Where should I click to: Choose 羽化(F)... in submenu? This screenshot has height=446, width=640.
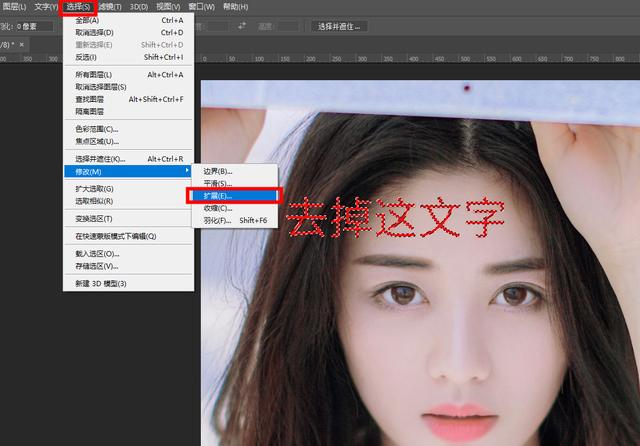(235, 220)
